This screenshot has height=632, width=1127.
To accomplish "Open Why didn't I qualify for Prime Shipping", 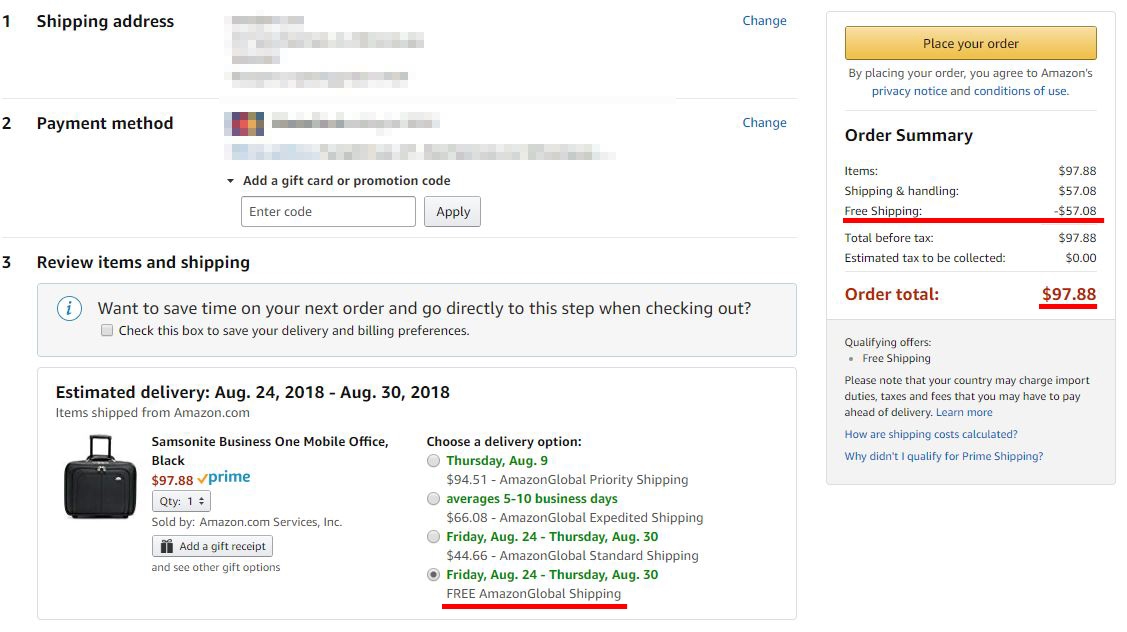I will pyautogui.click(x=944, y=457).
